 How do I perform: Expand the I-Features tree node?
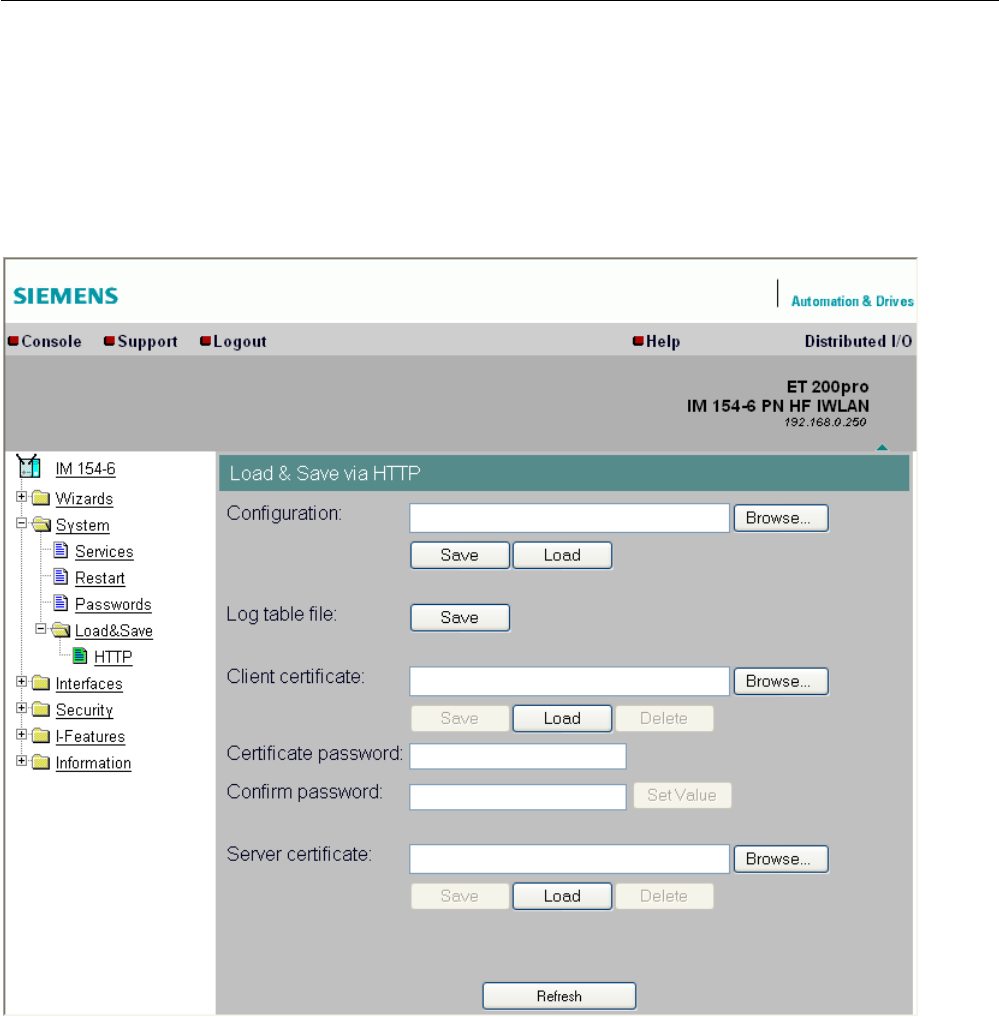(x=21, y=734)
